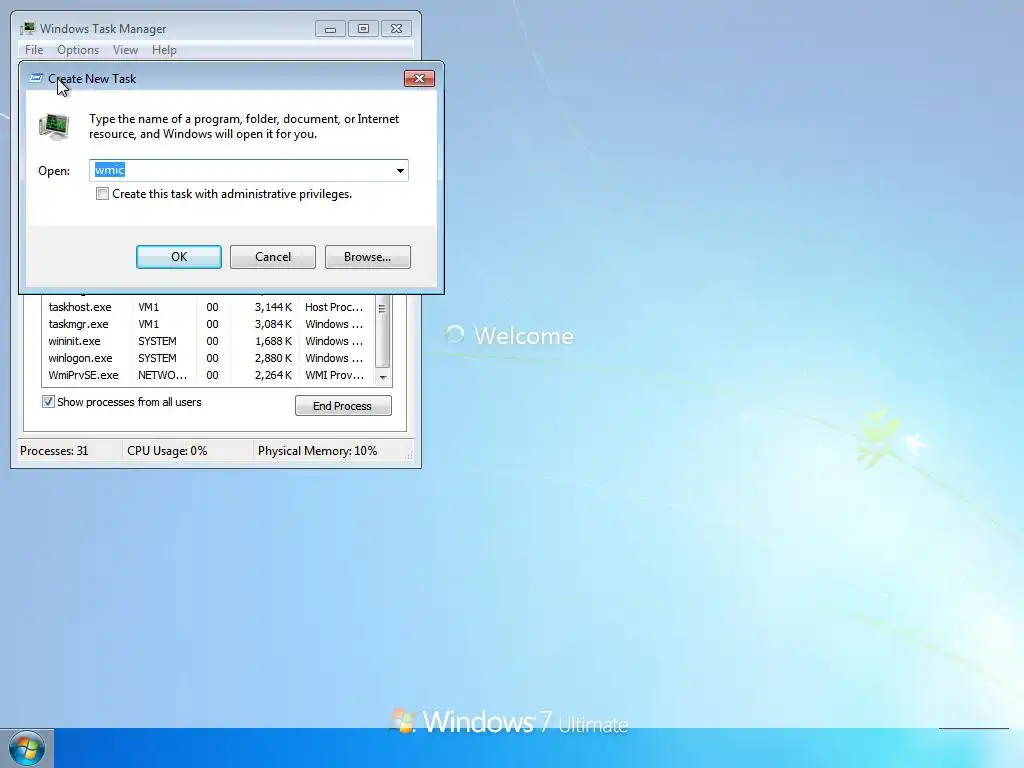Select the taskhost.exe process row
The image size is (1024, 768).
(x=208, y=307)
